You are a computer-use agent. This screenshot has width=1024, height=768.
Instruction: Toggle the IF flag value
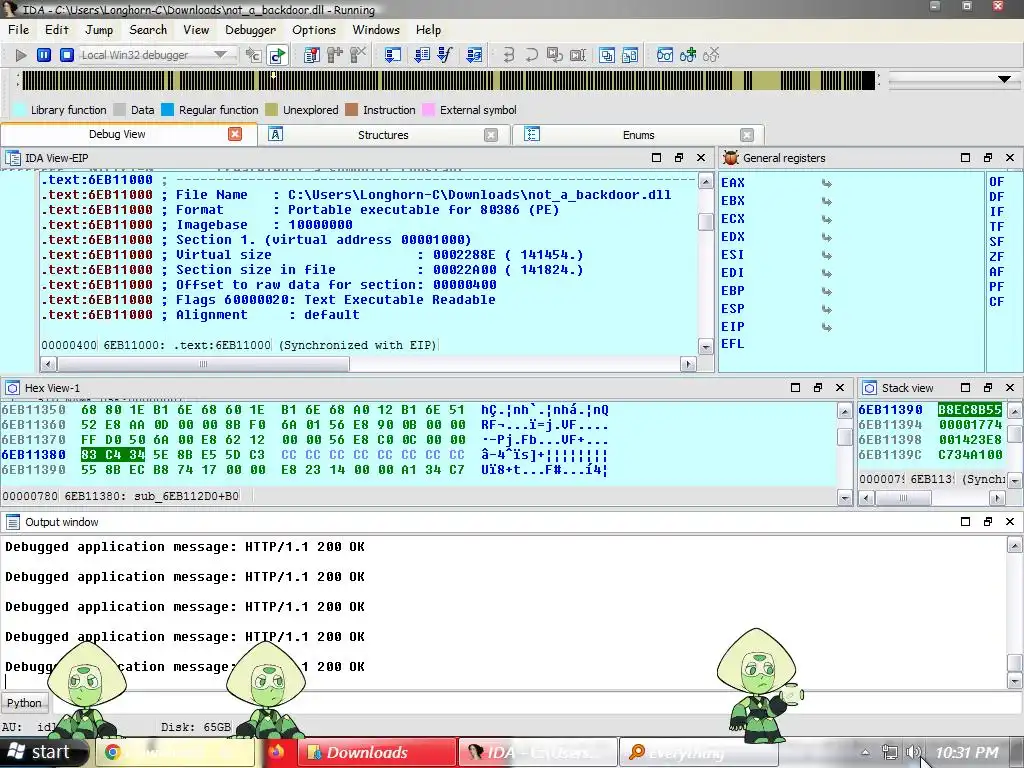[997, 212]
